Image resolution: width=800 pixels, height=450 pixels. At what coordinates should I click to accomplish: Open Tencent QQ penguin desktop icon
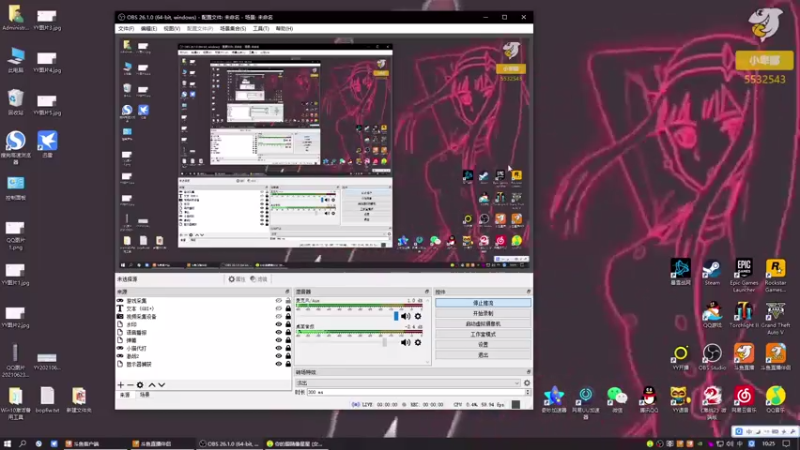click(x=648, y=399)
